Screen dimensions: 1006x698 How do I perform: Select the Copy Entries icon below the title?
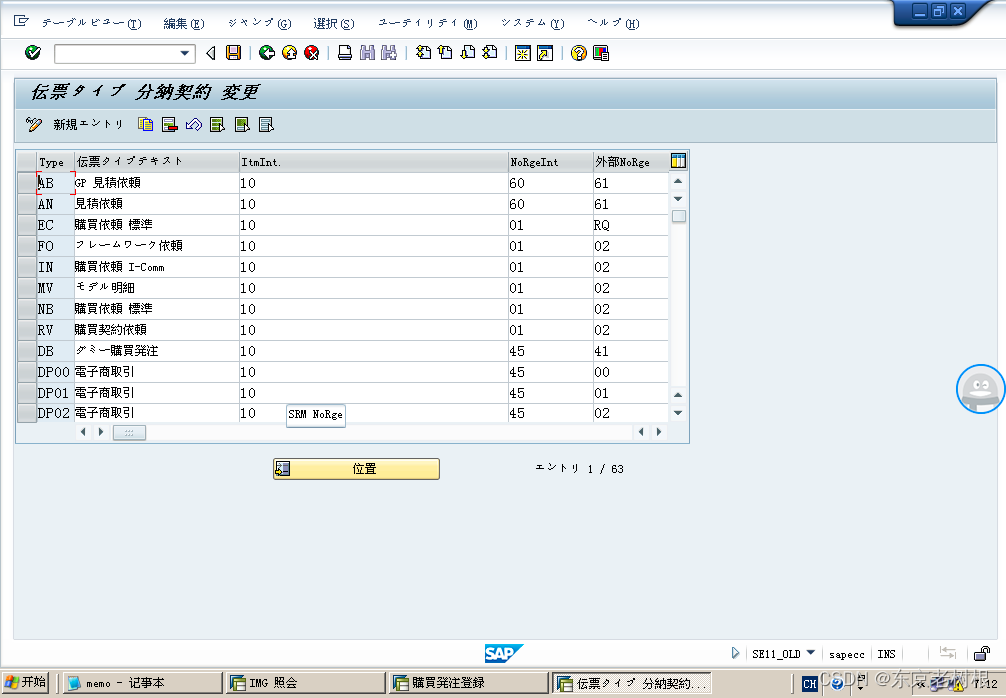point(146,125)
